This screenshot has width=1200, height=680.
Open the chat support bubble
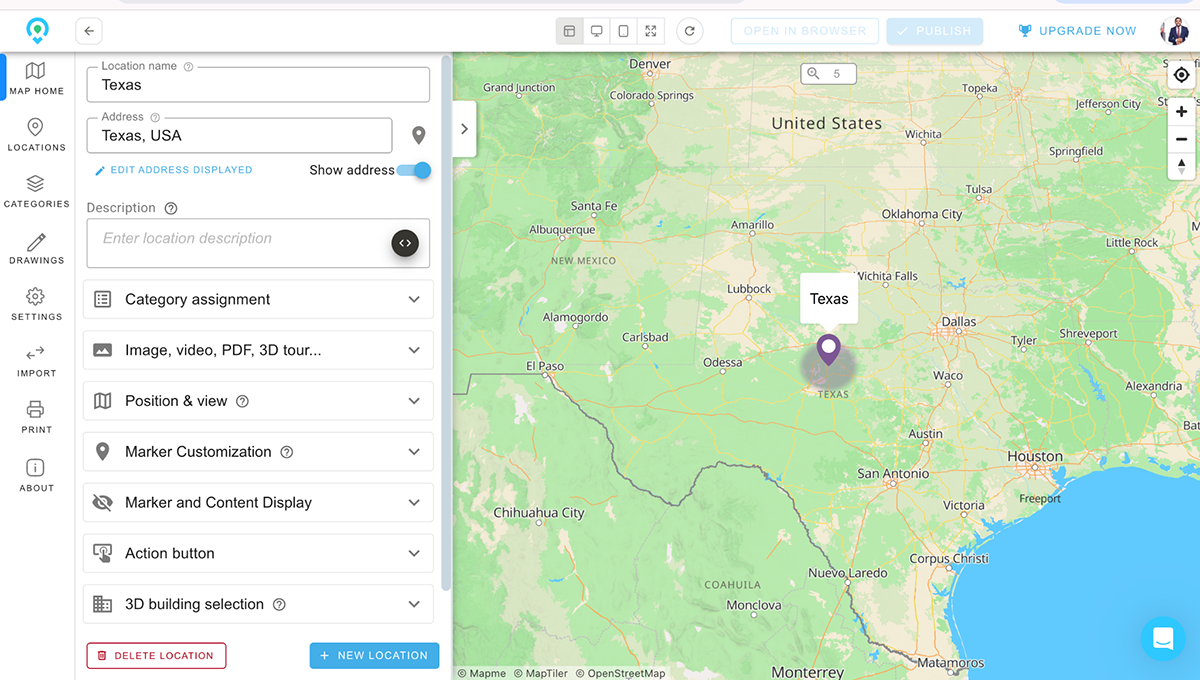pos(1163,638)
